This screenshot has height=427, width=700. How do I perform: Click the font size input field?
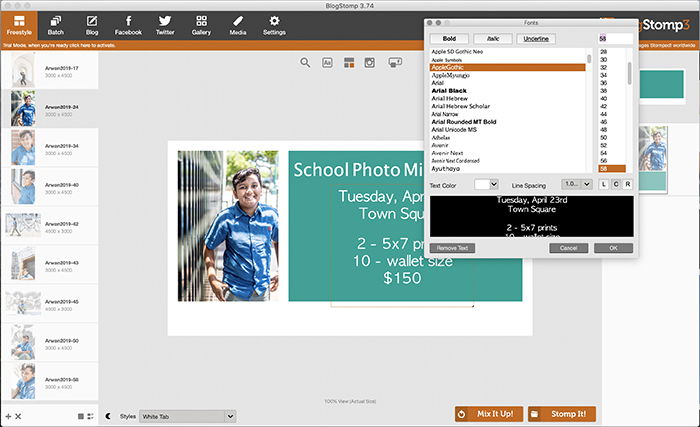pyautogui.click(x=615, y=39)
